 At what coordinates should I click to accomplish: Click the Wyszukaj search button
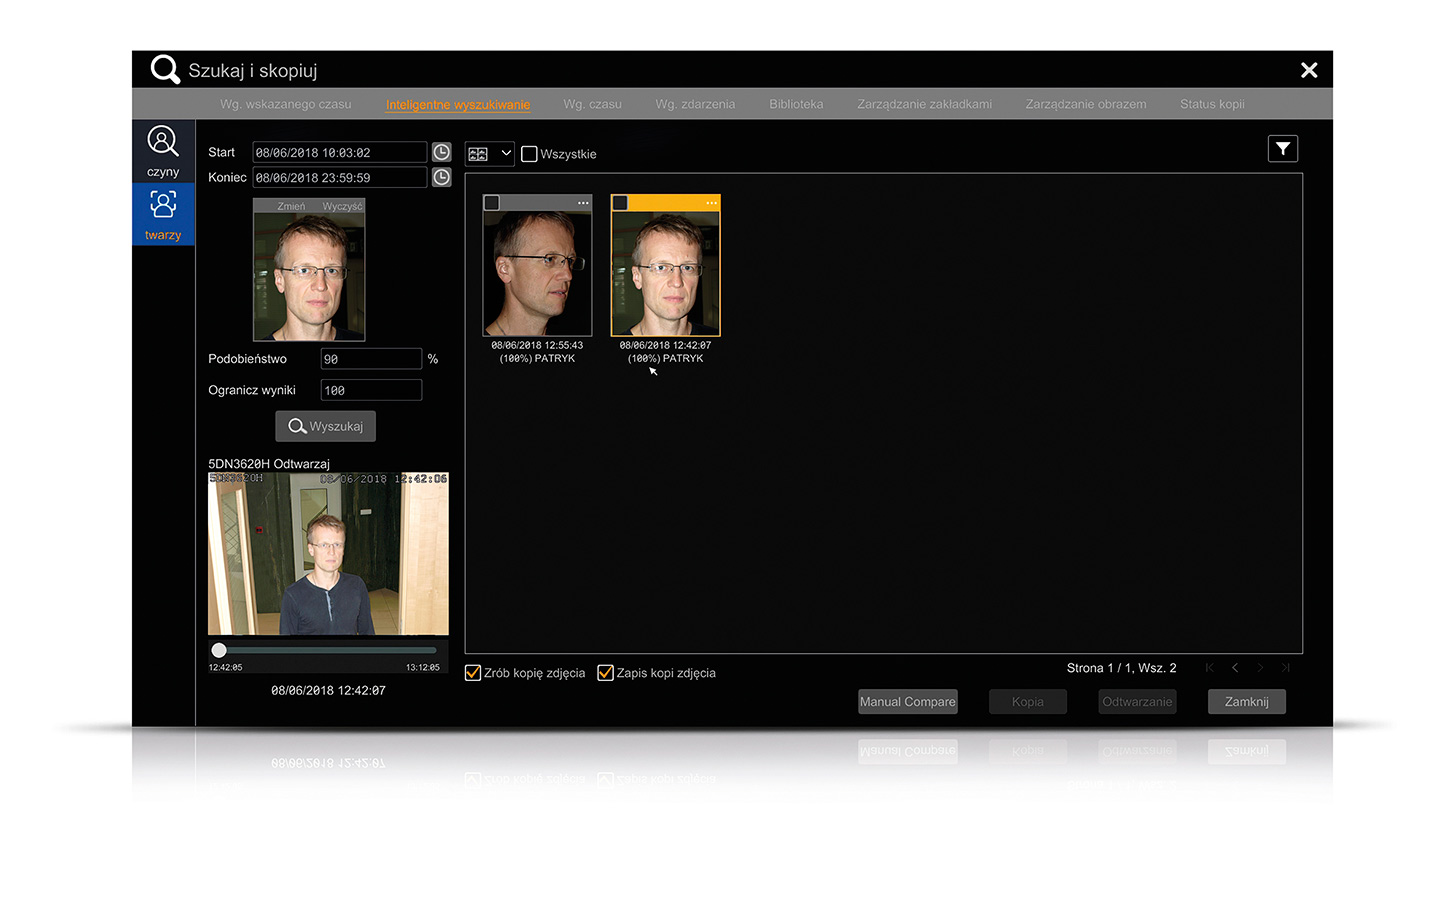point(326,426)
